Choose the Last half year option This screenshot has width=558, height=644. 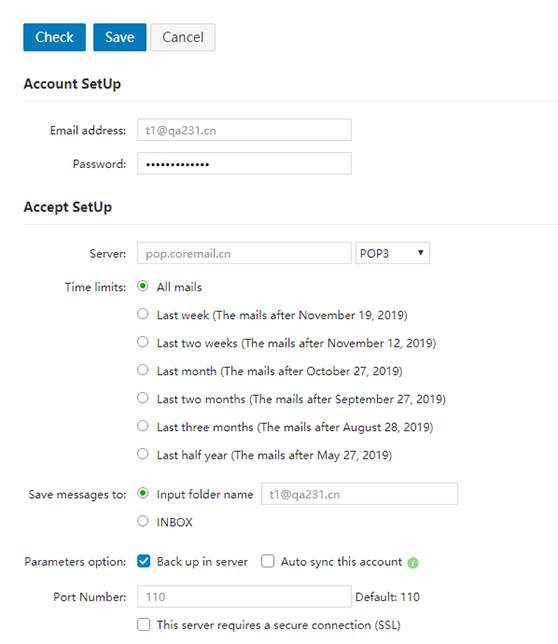click(x=143, y=454)
